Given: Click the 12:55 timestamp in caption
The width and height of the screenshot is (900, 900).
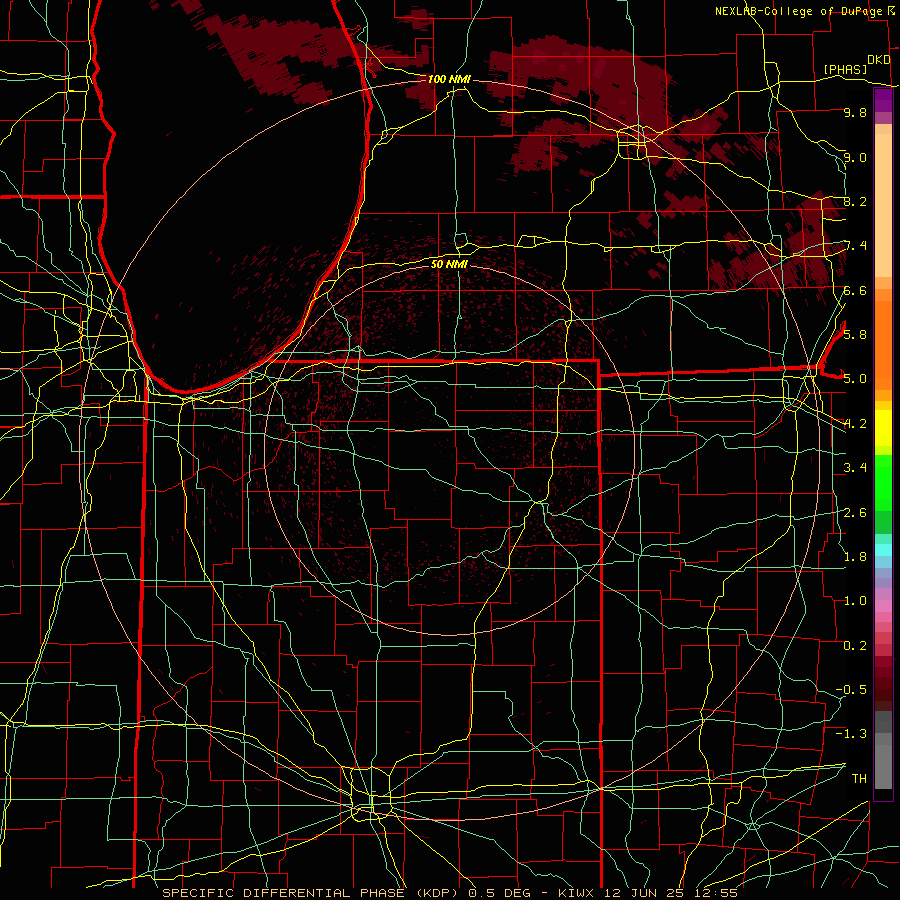Looking at the screenshot, I should [714, 893].
